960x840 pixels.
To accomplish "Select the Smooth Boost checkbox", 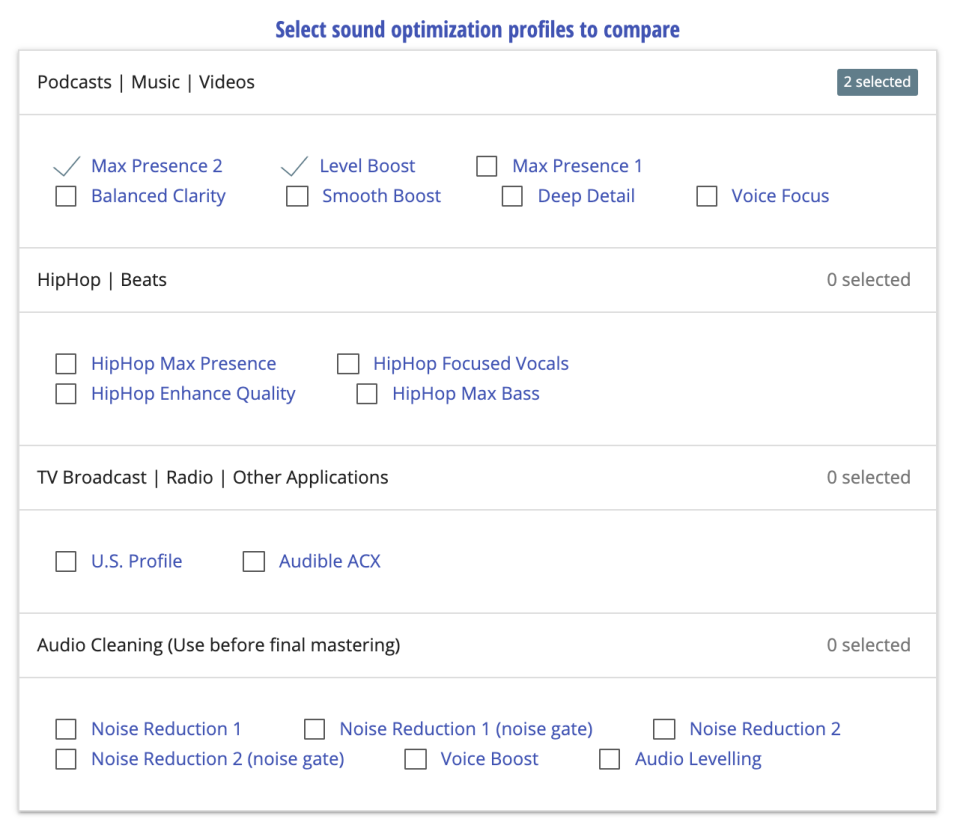I will [x=297, y=196].
